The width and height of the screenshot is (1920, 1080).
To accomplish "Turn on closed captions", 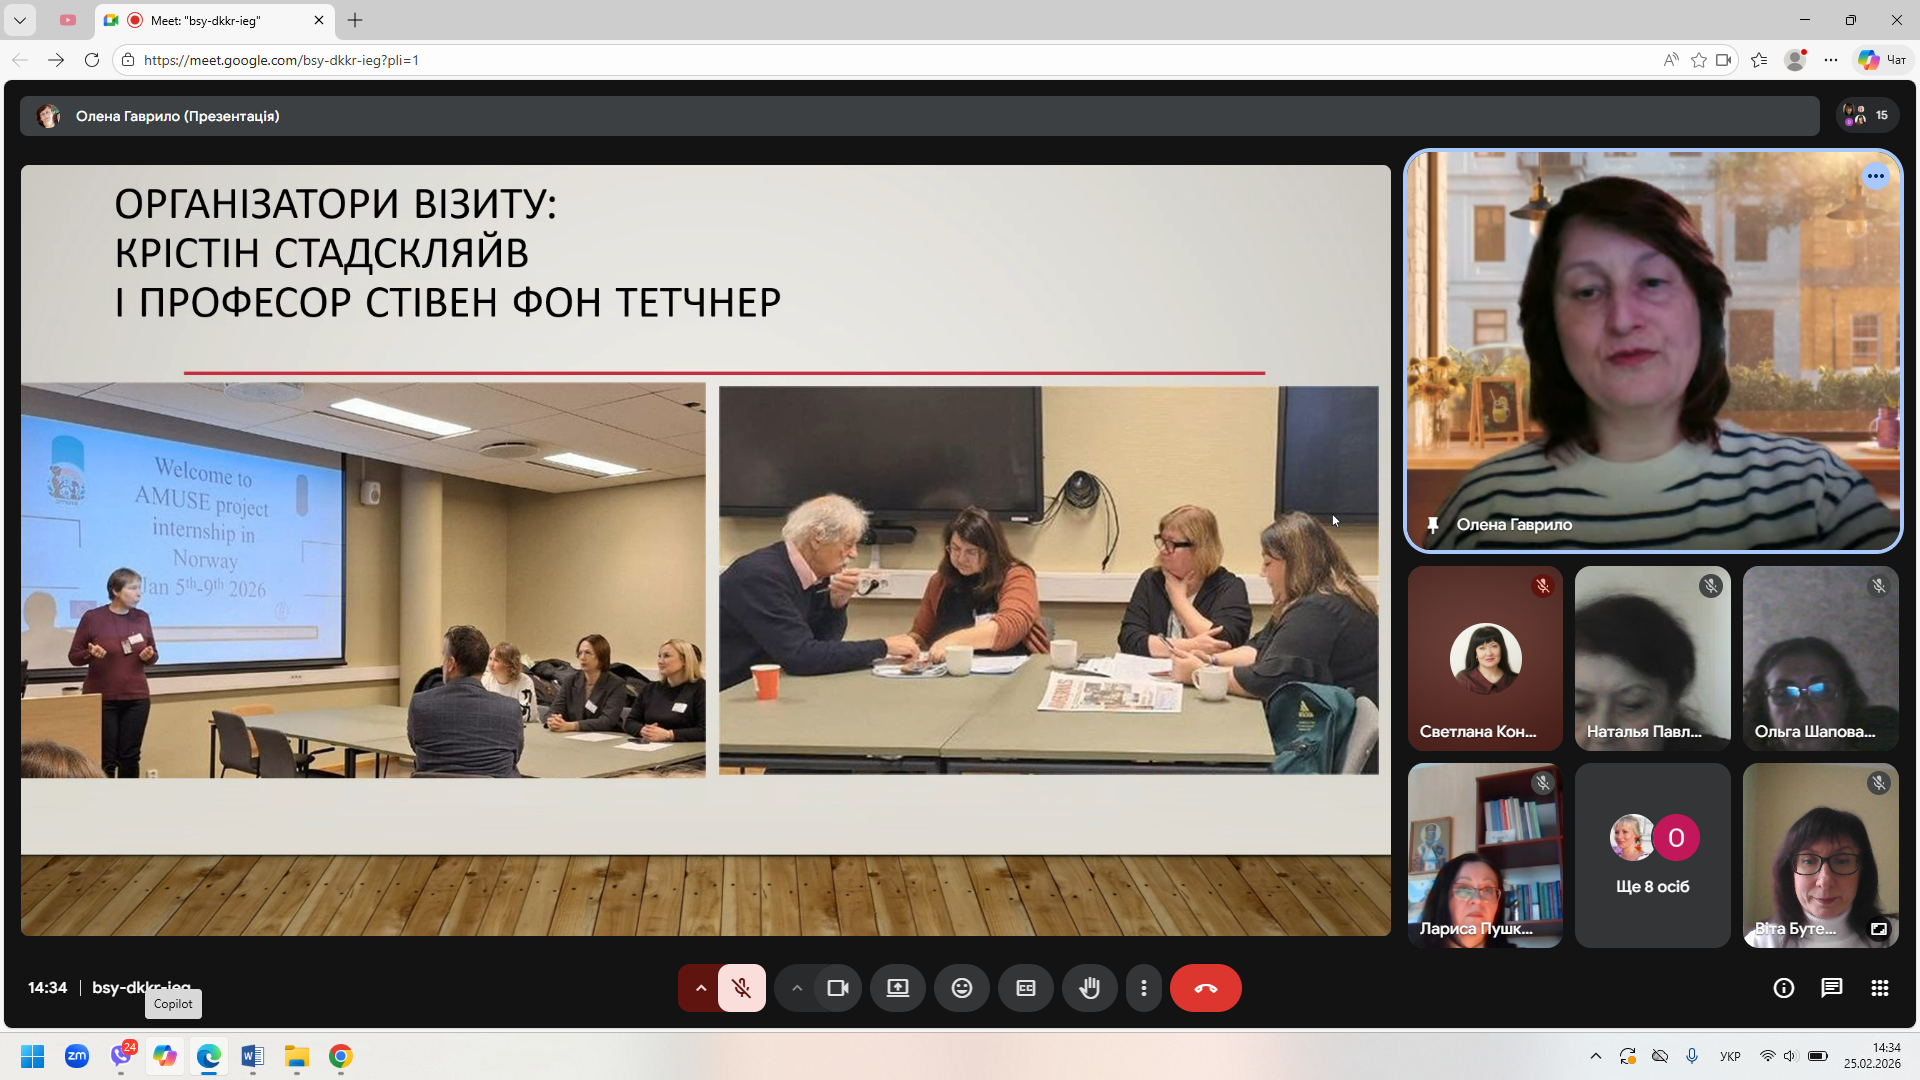I will pos(1025,988).
